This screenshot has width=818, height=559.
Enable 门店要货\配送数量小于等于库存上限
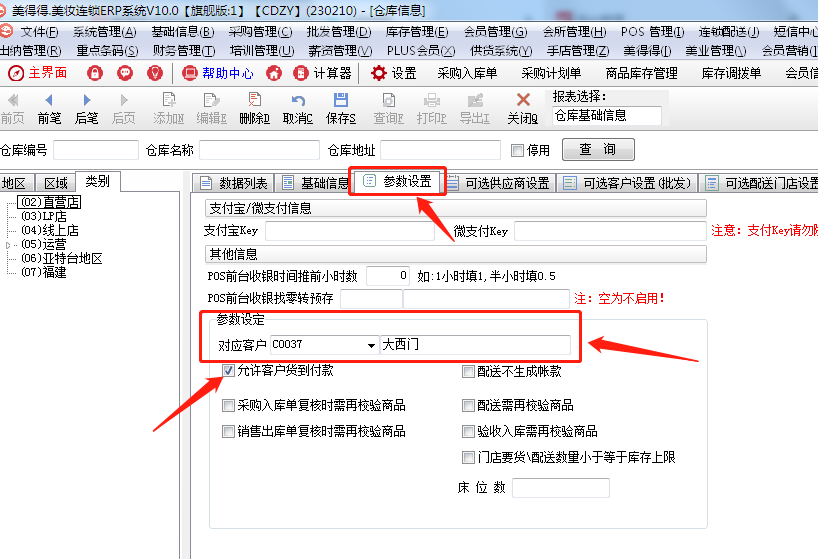click(468, 457)
